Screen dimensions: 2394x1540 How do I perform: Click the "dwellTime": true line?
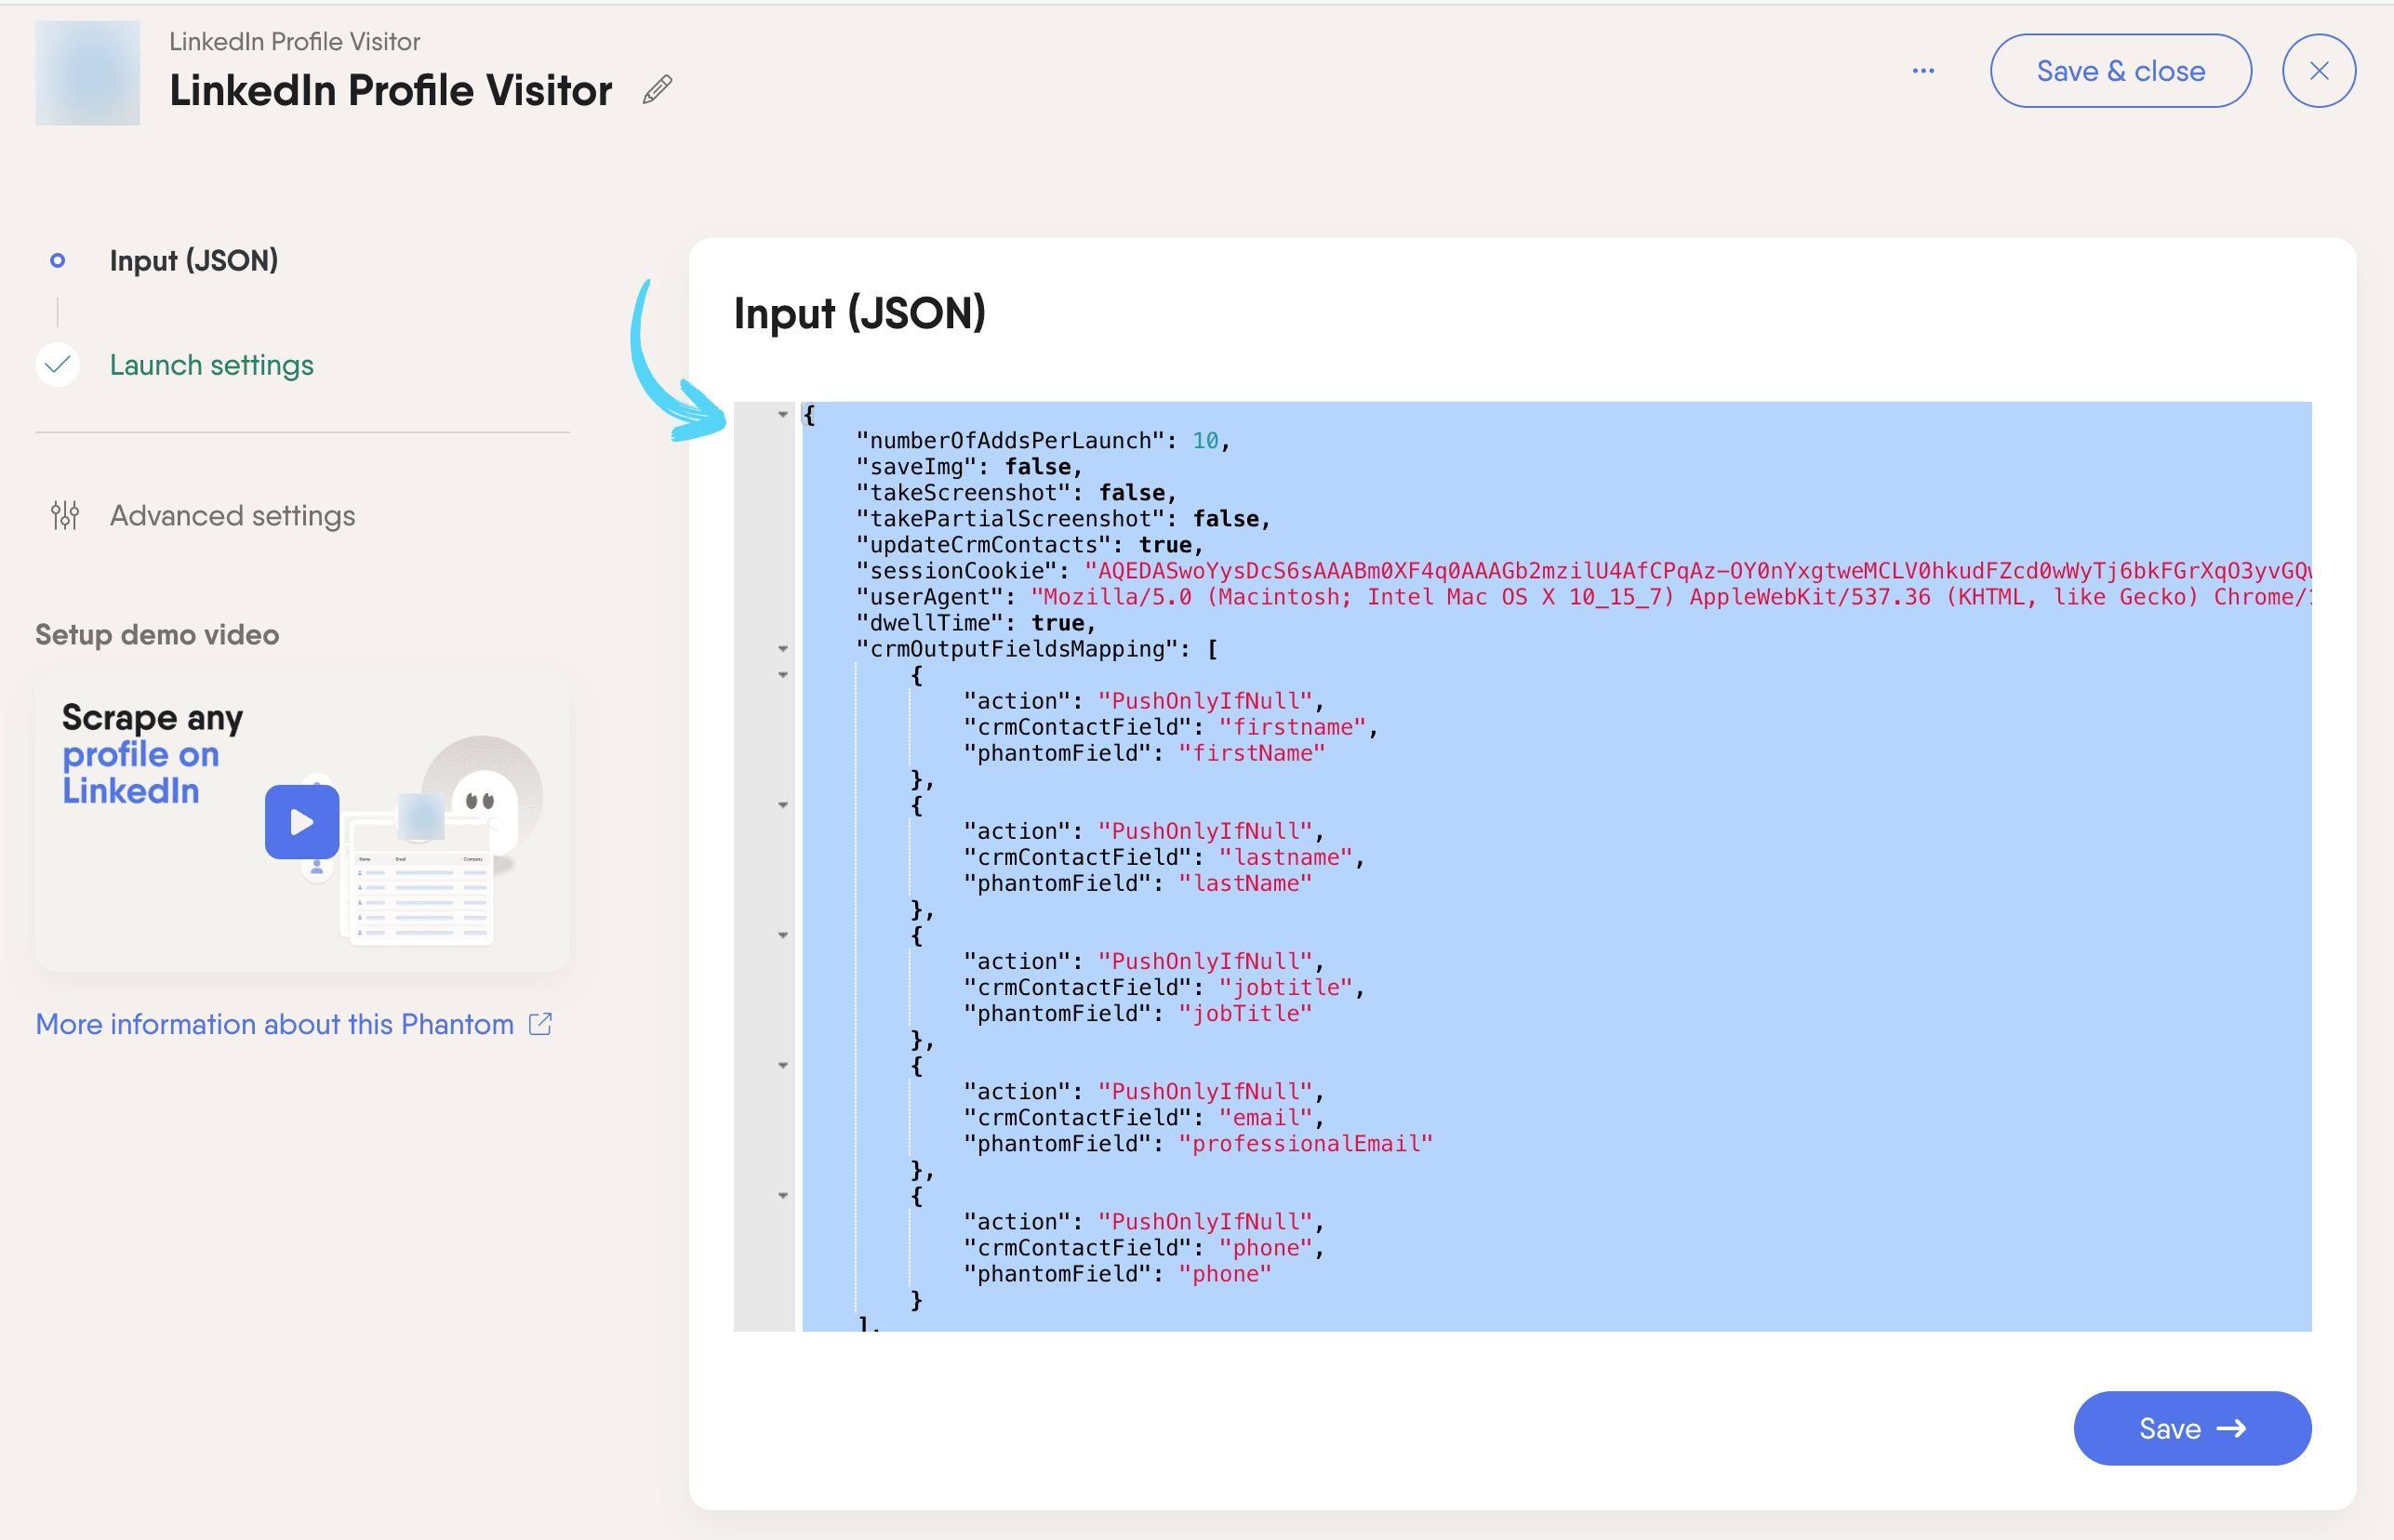(976, 623)
